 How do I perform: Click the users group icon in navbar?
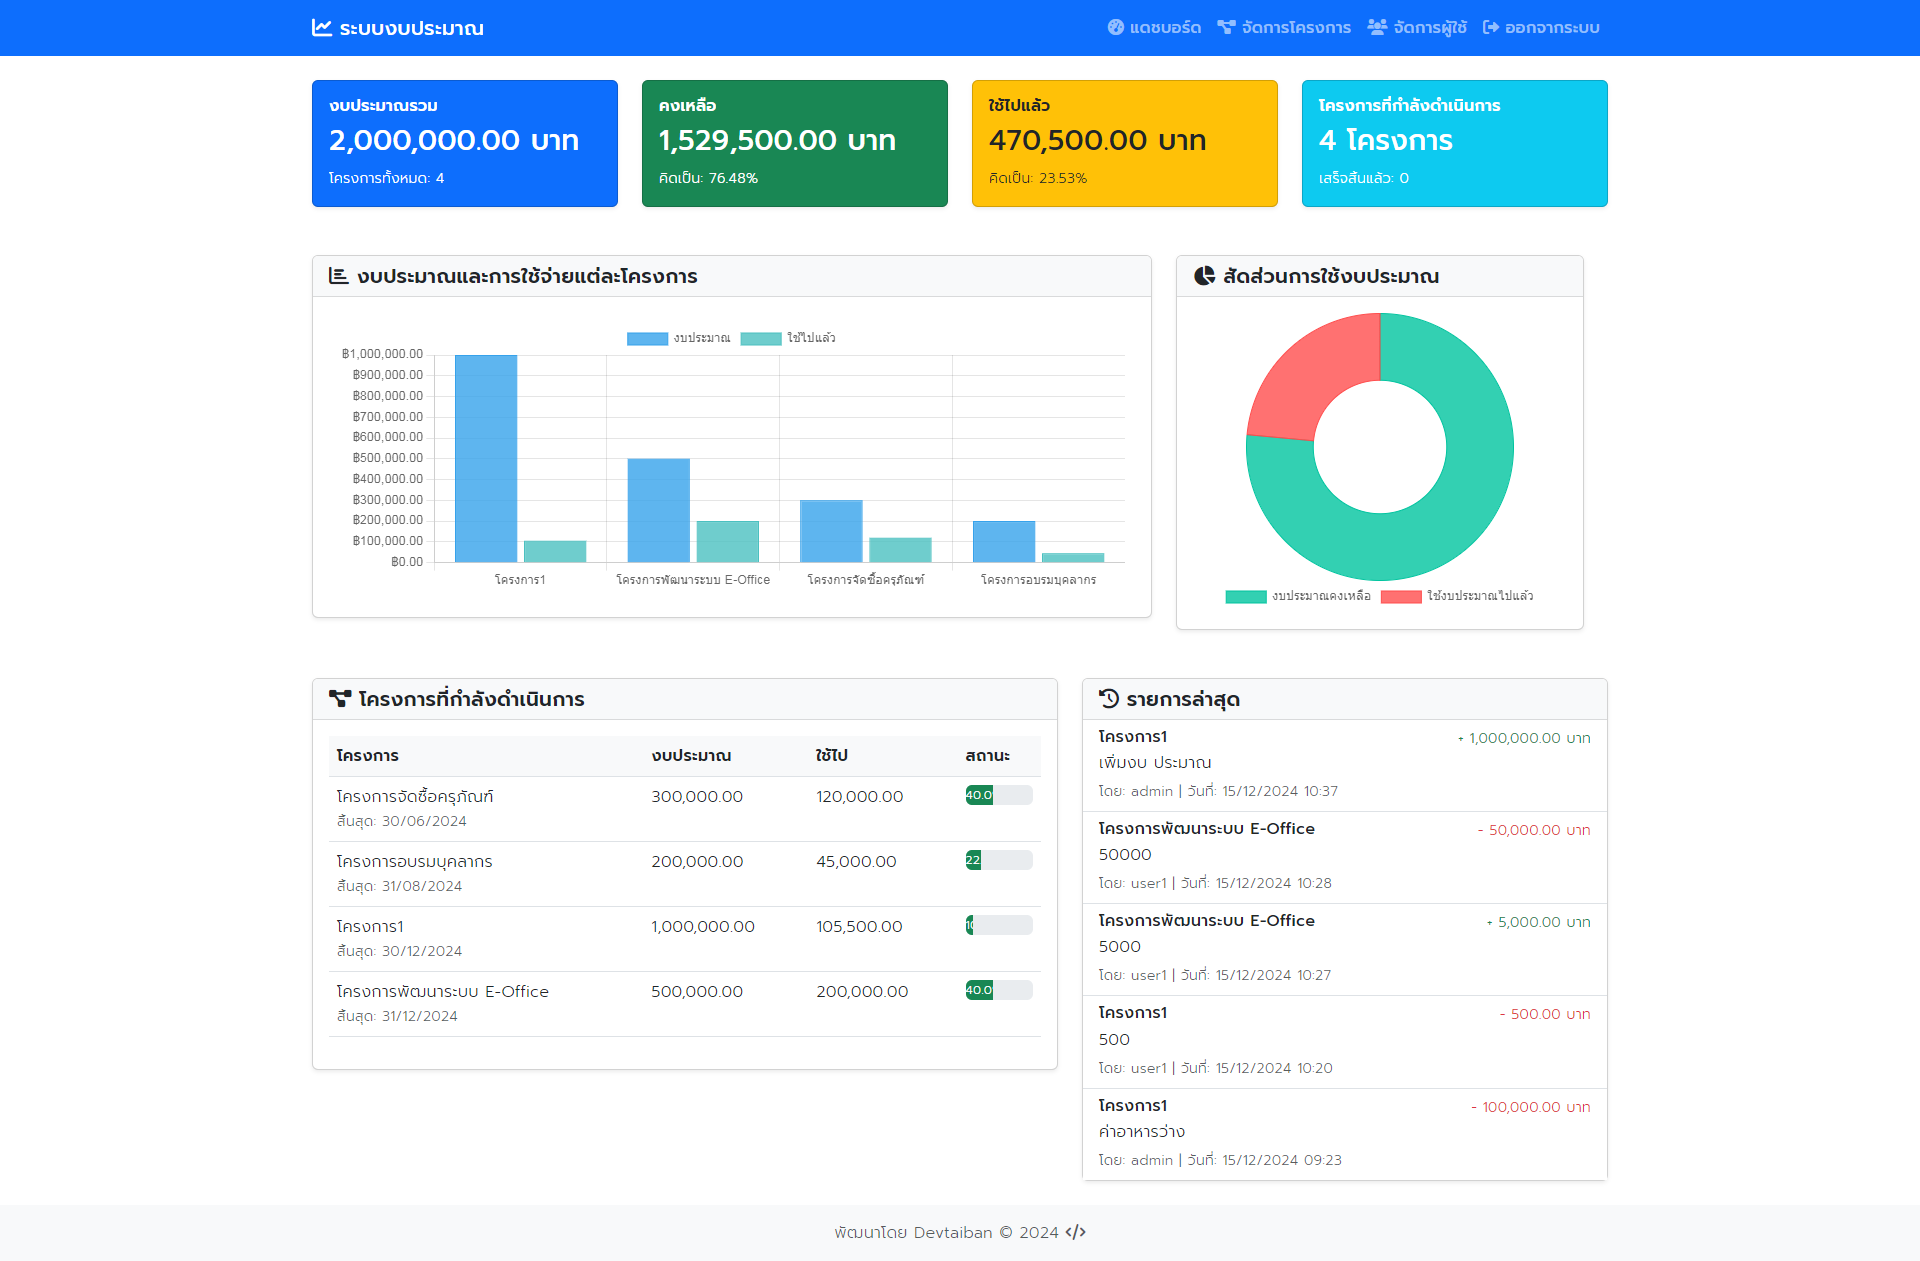[x=1377, y=28]
